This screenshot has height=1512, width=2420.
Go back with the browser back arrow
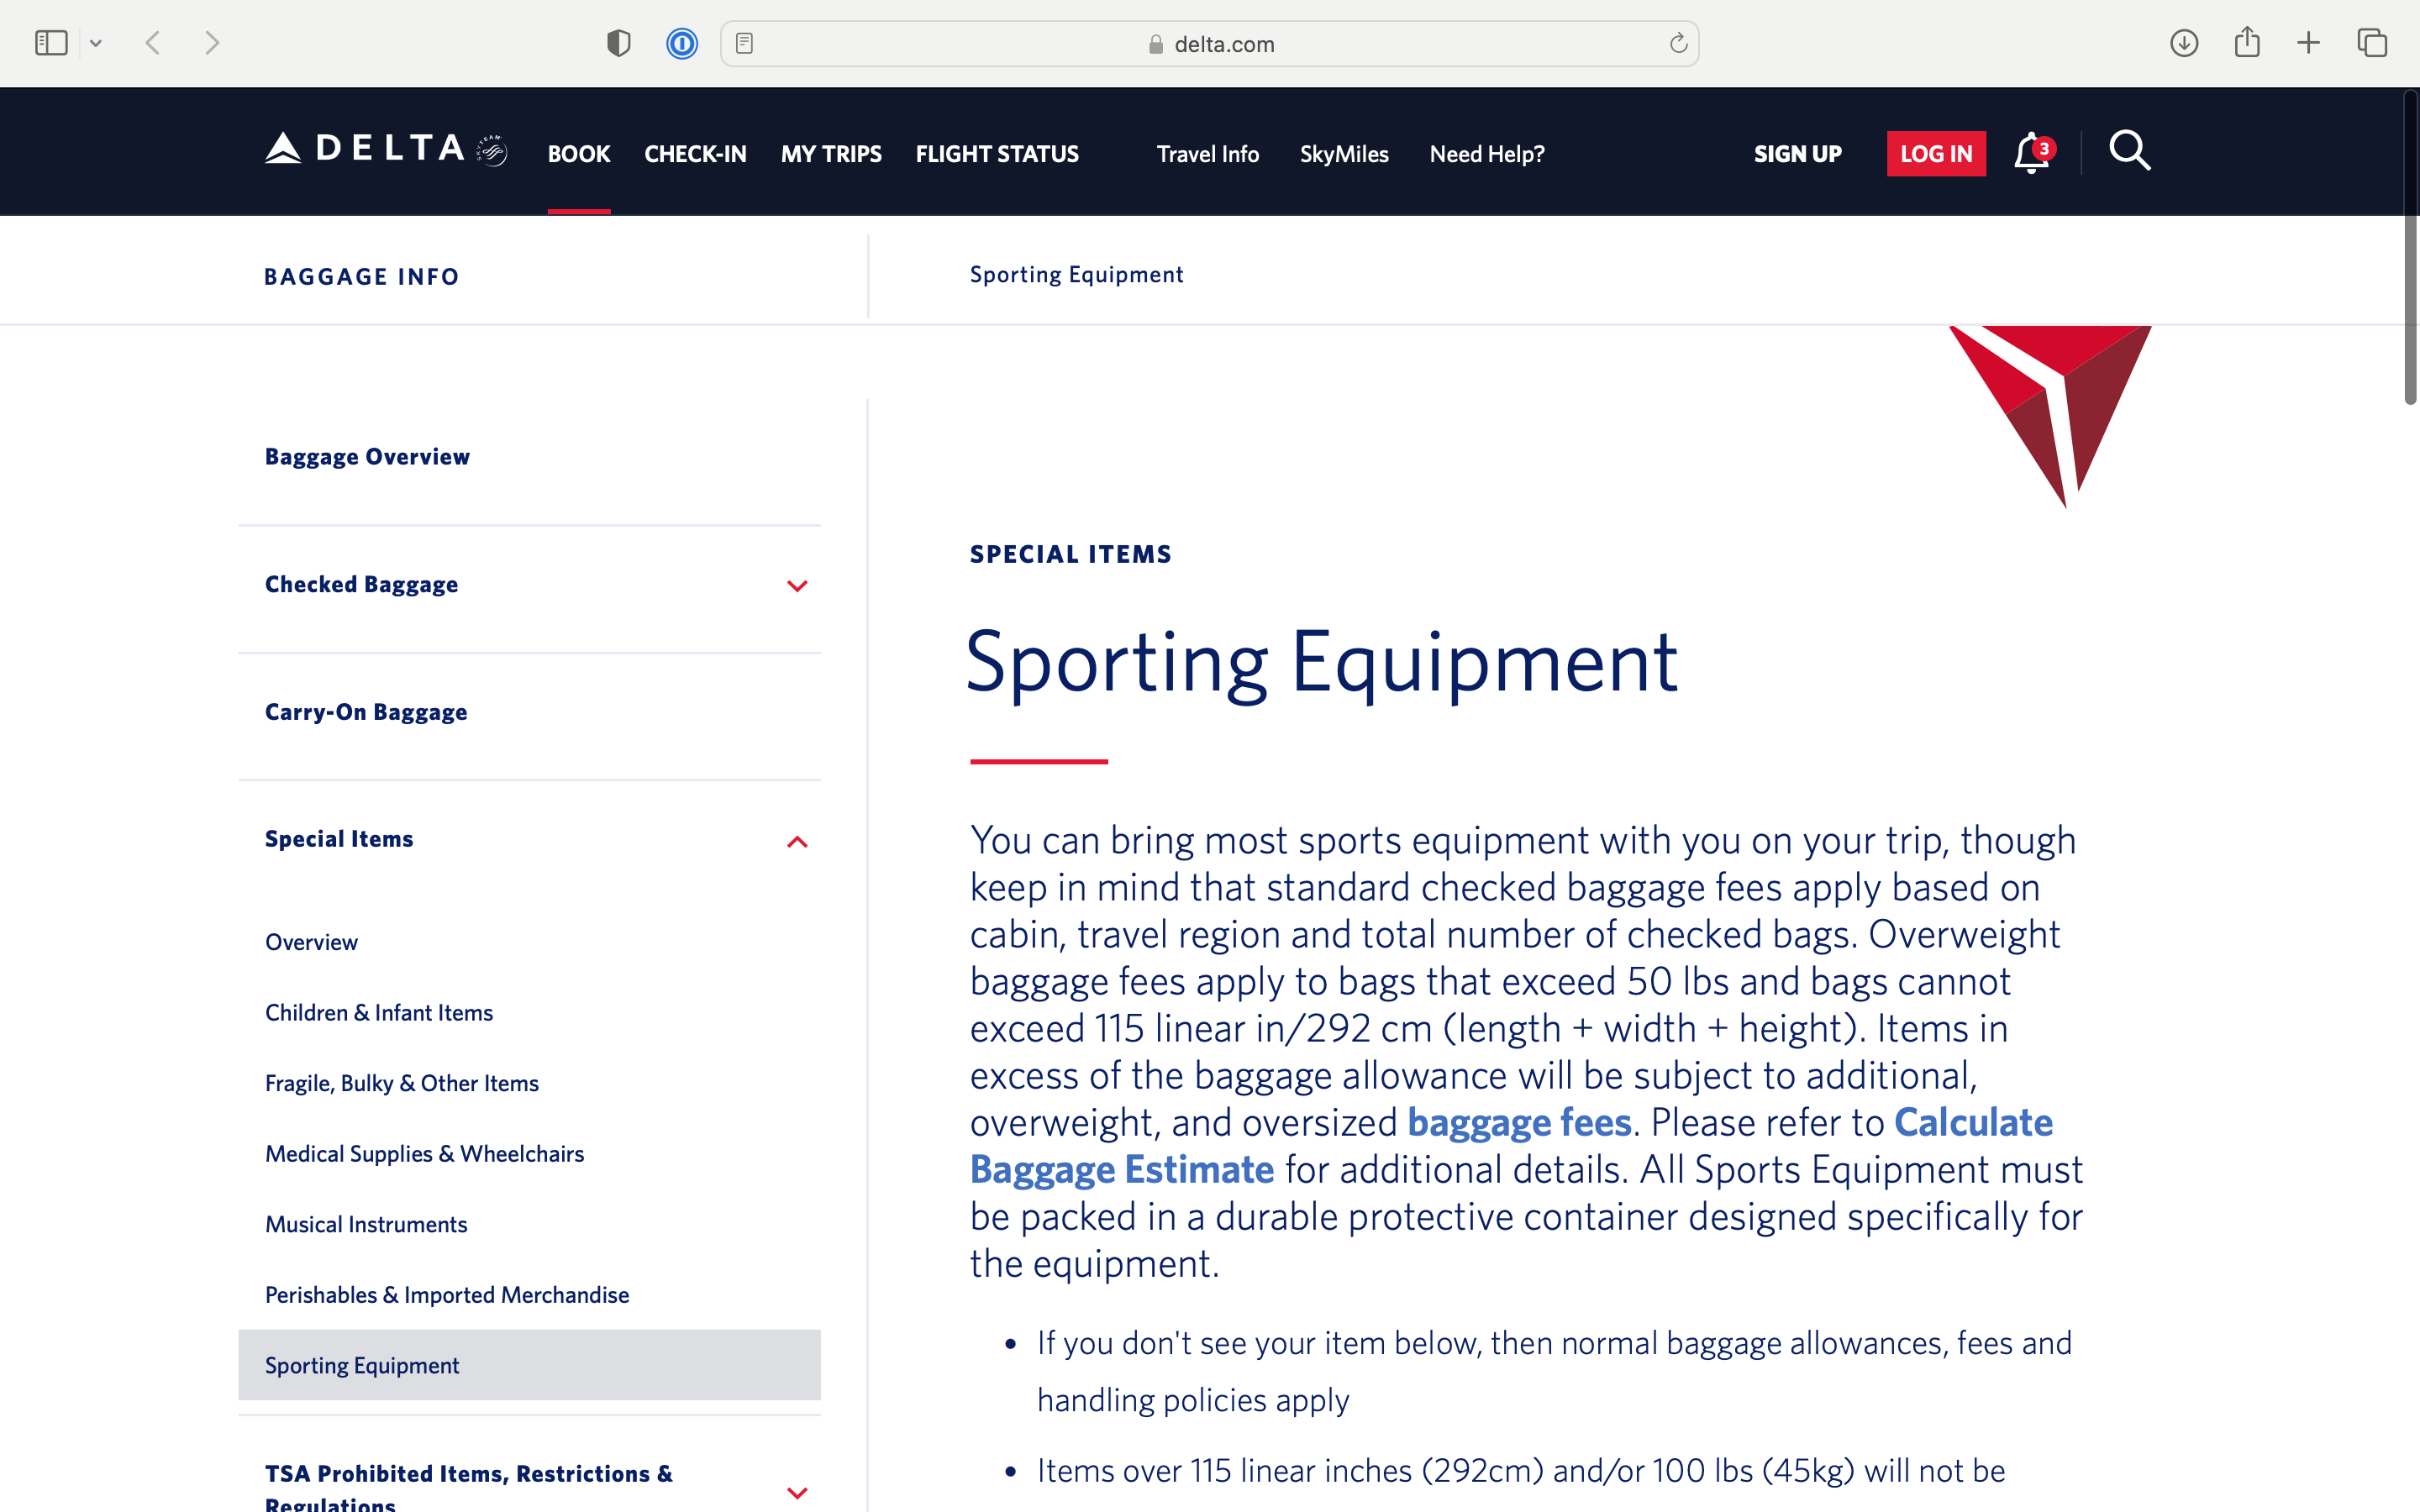[153, 43]
